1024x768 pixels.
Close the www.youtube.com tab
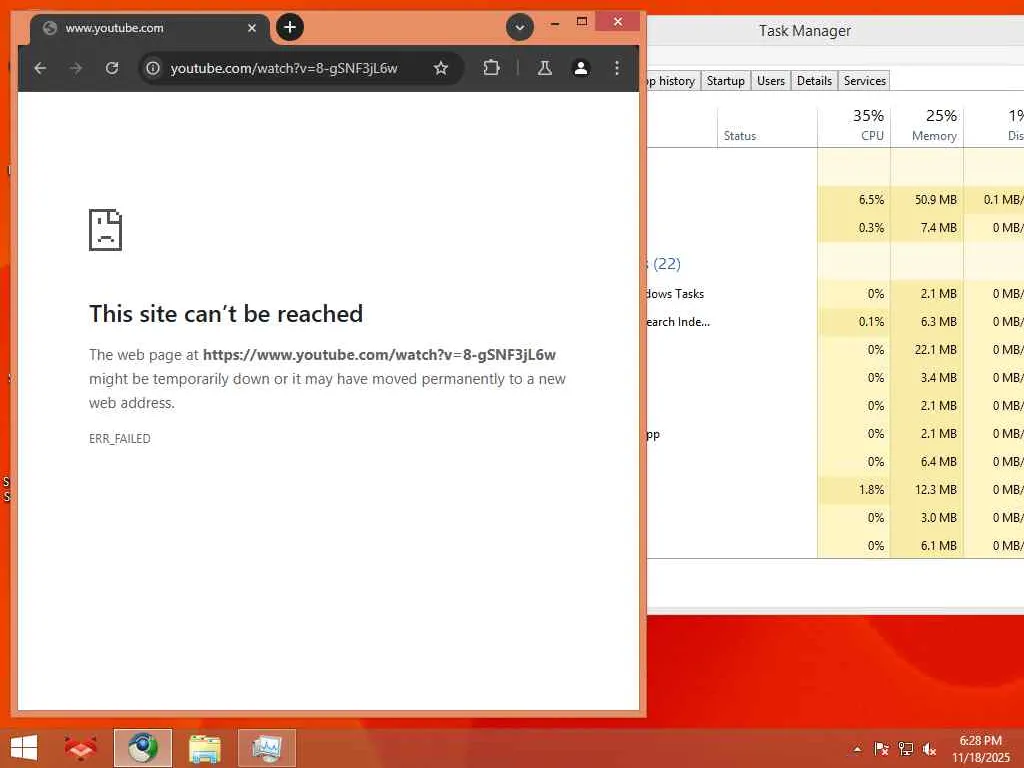(x=252, y=28)
